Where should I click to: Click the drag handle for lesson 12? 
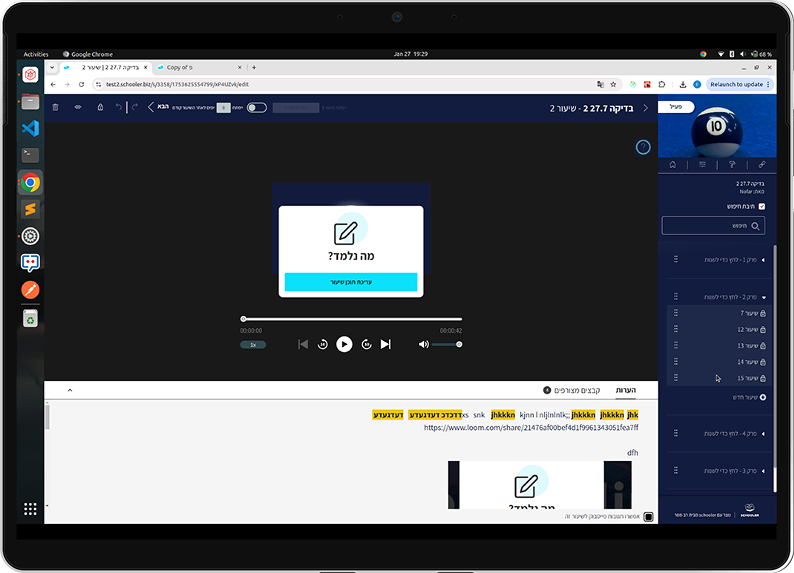point(676,329)
